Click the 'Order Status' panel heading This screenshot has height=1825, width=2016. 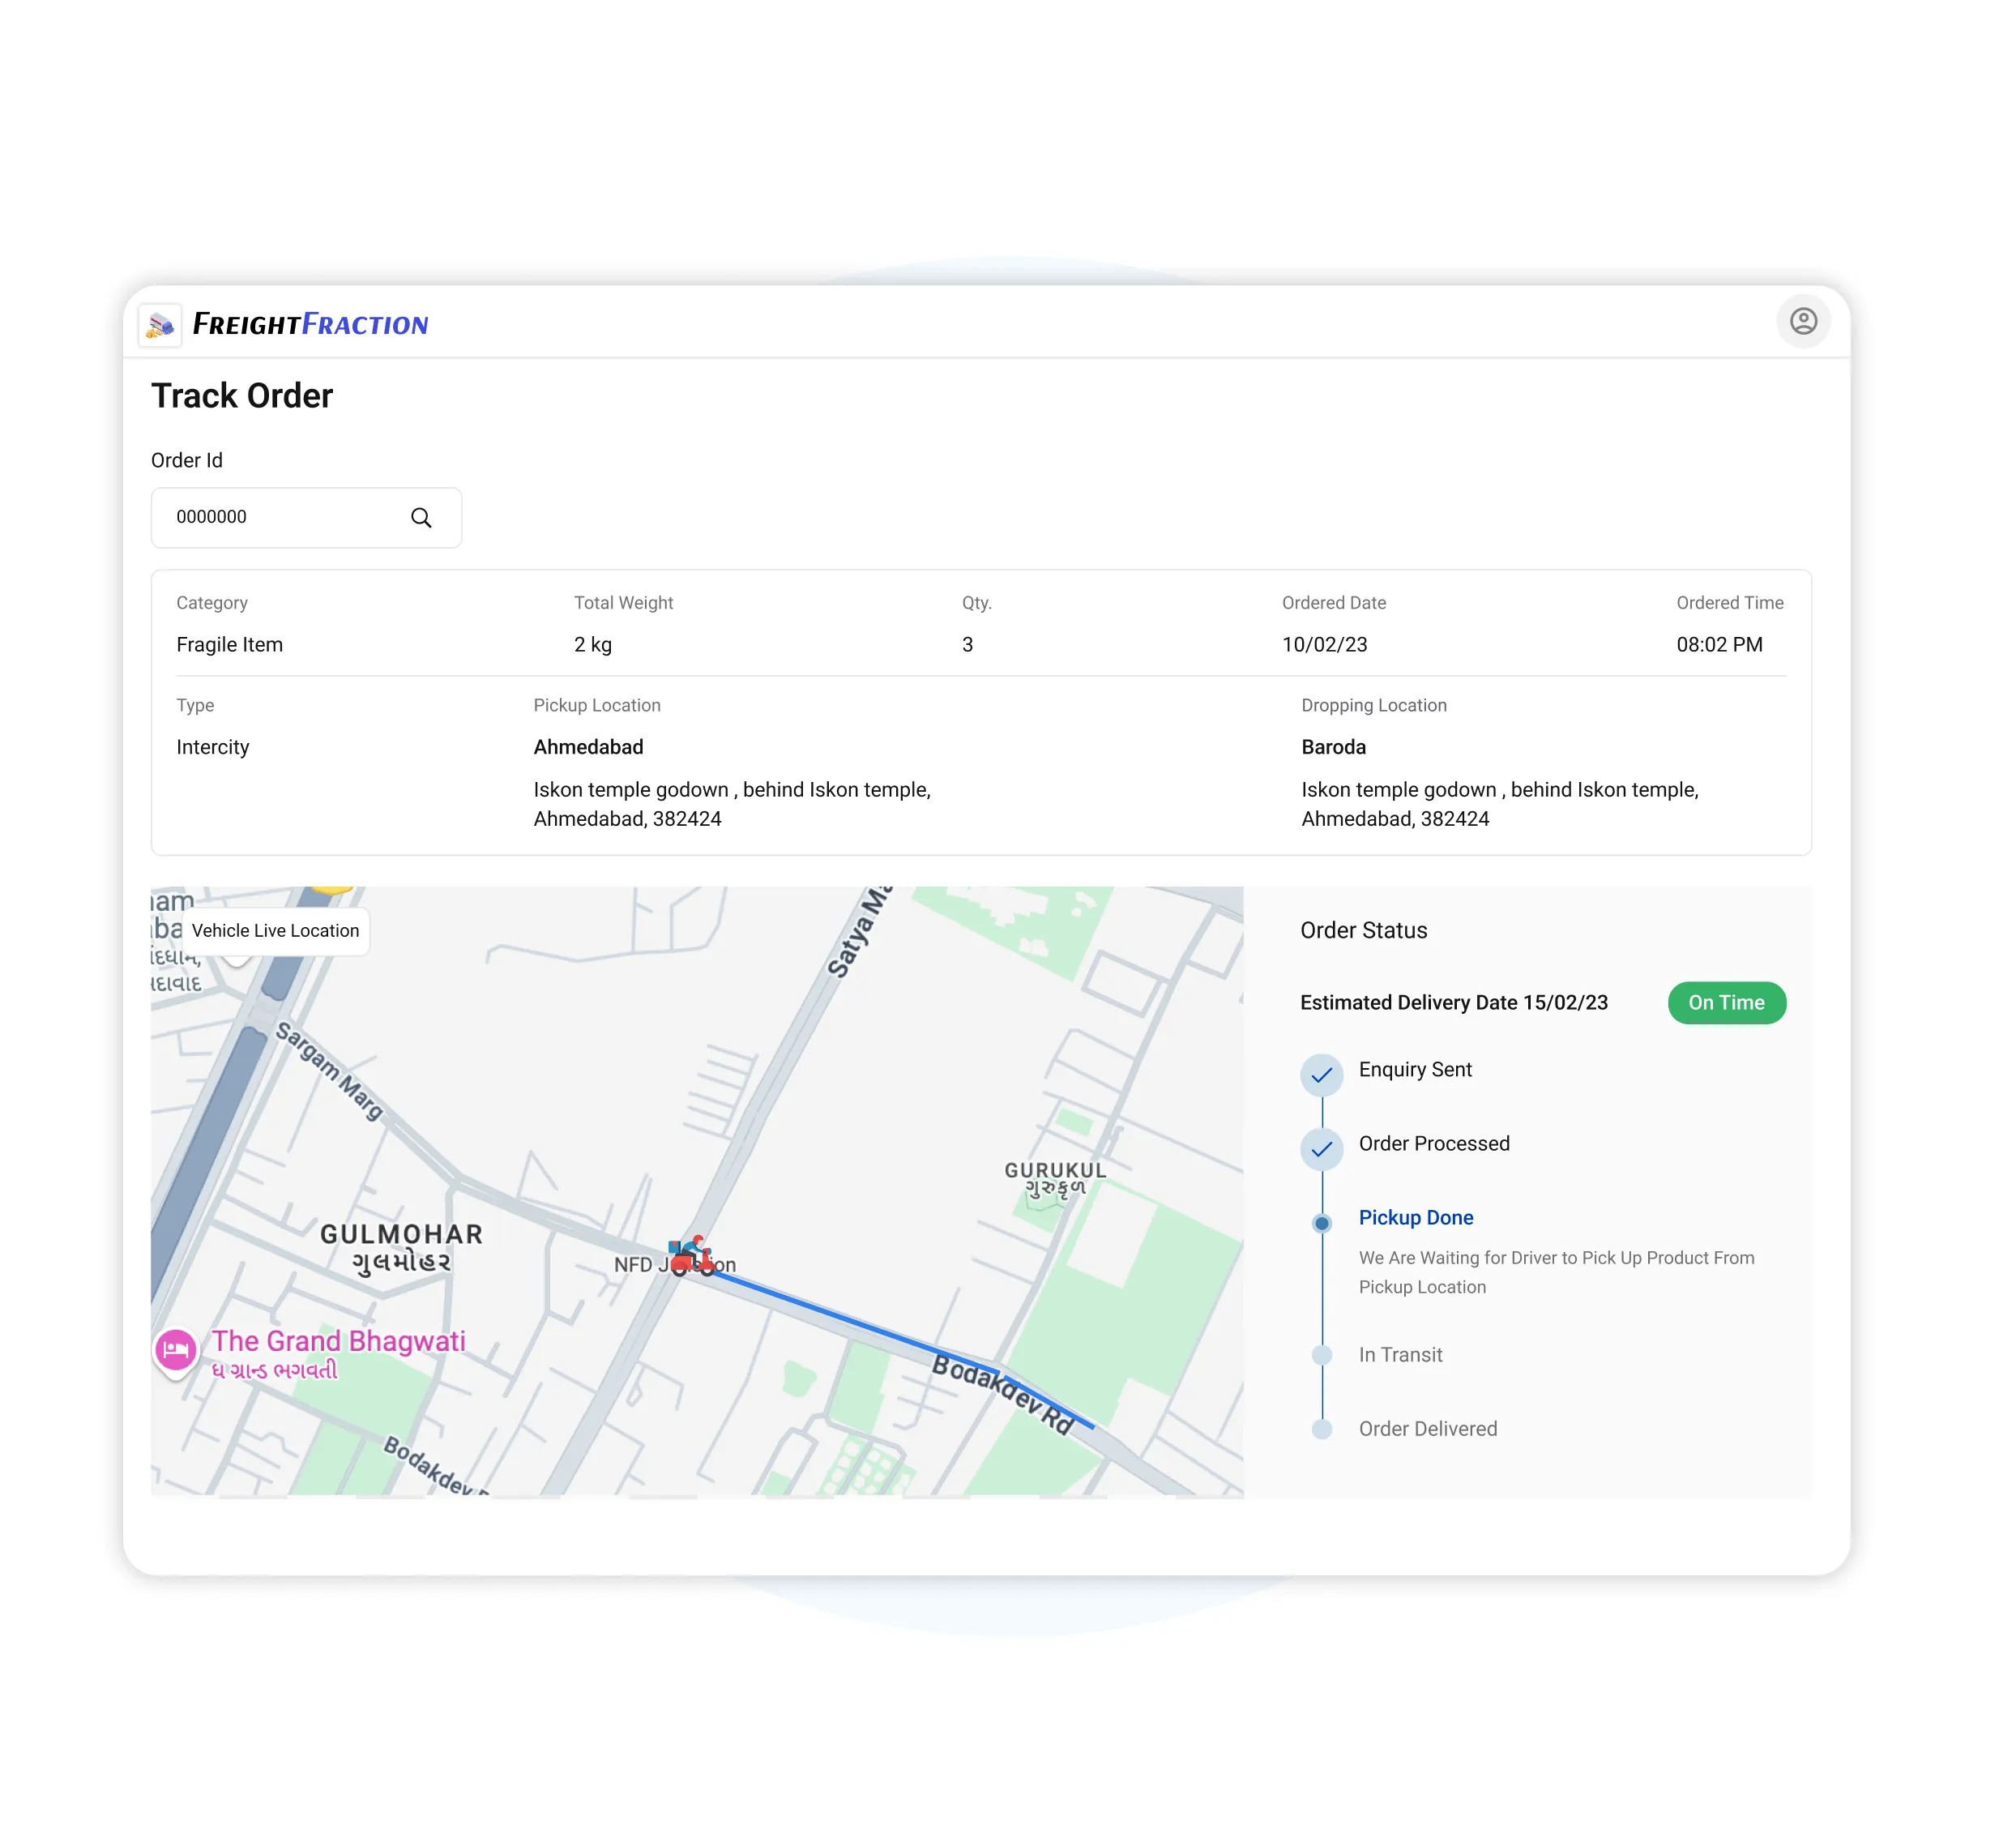pos(1363,930)
